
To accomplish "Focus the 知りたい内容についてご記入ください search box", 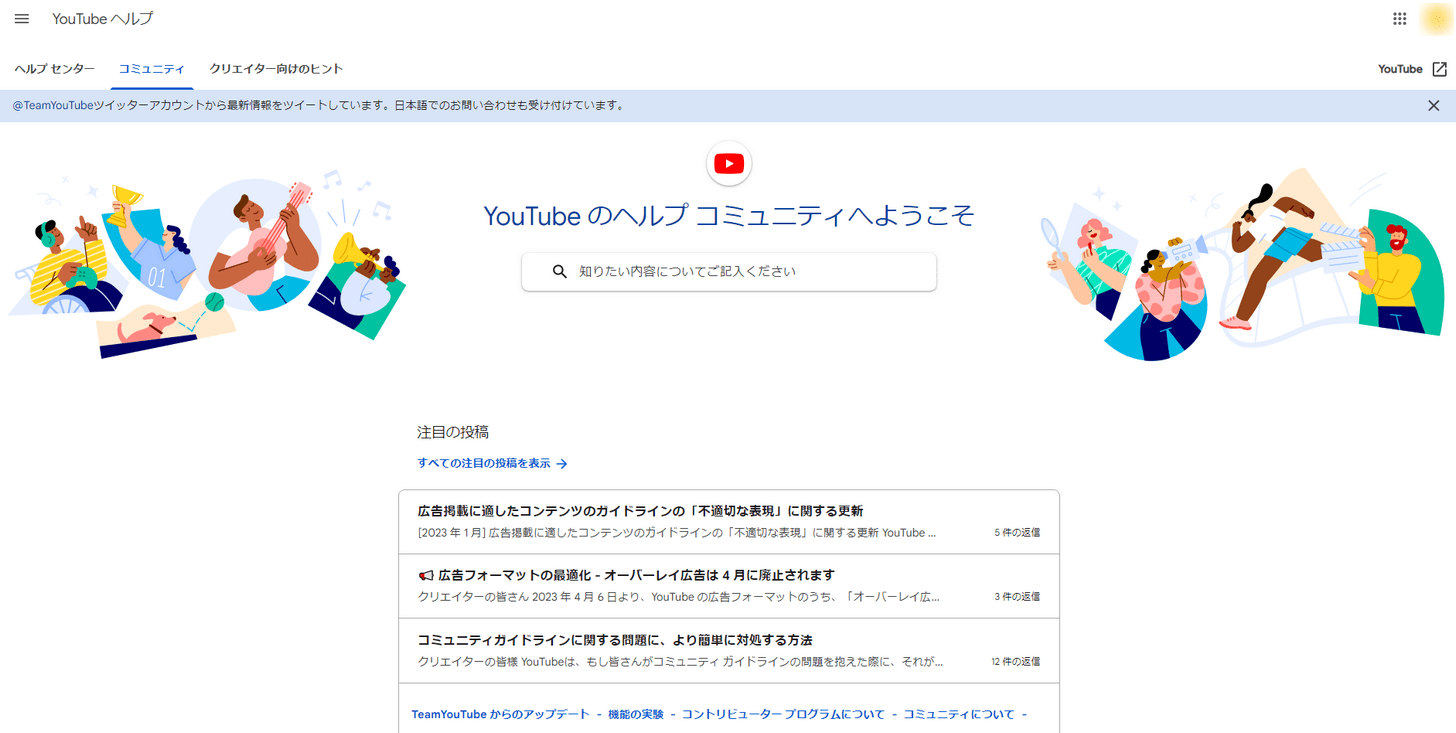I will click(729, 271).
